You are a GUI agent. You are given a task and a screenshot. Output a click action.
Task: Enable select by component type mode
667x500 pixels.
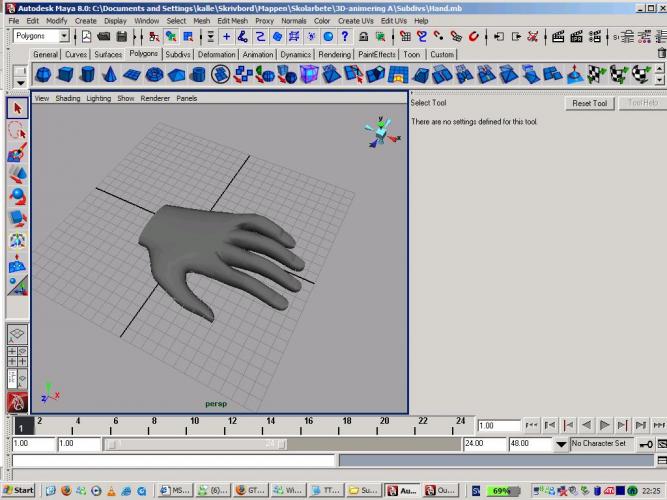tap(188, 37)
